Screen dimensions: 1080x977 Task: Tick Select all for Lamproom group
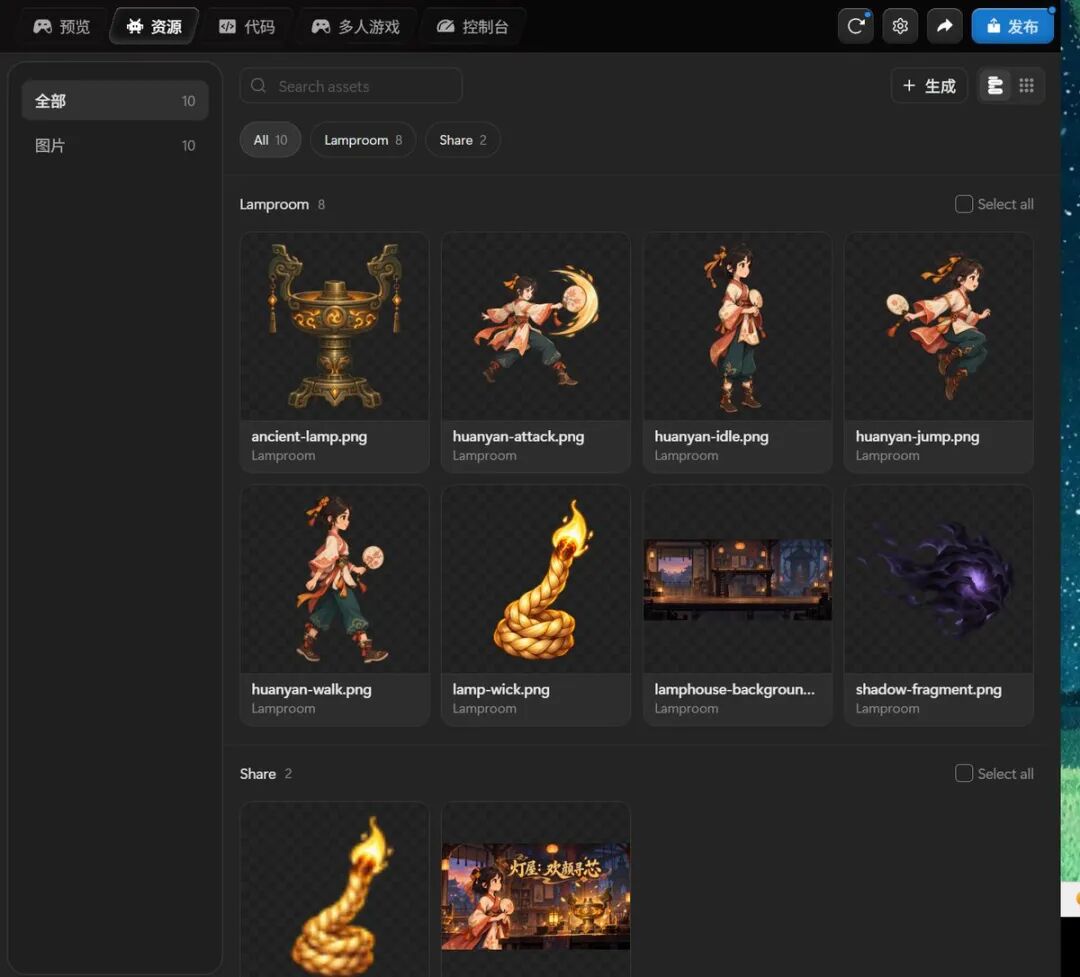[964, 204]
